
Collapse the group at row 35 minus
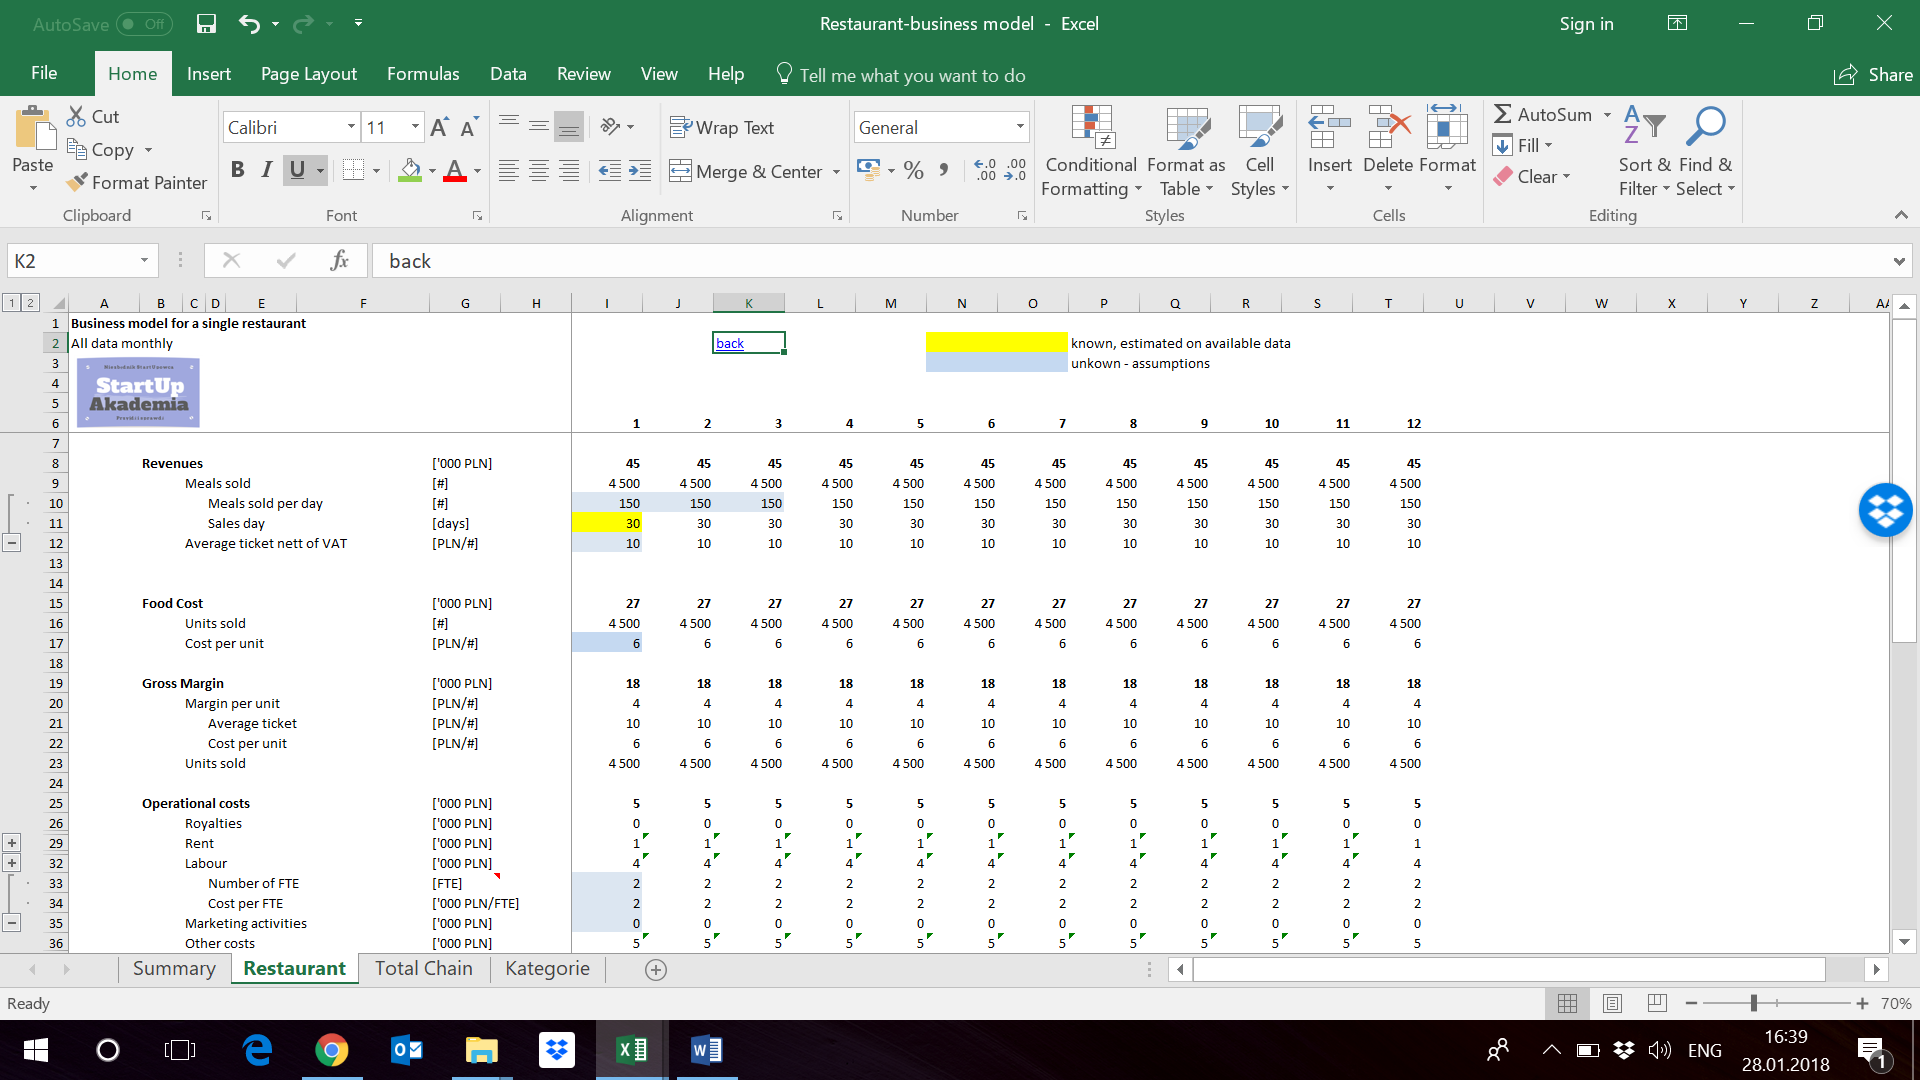12,923
